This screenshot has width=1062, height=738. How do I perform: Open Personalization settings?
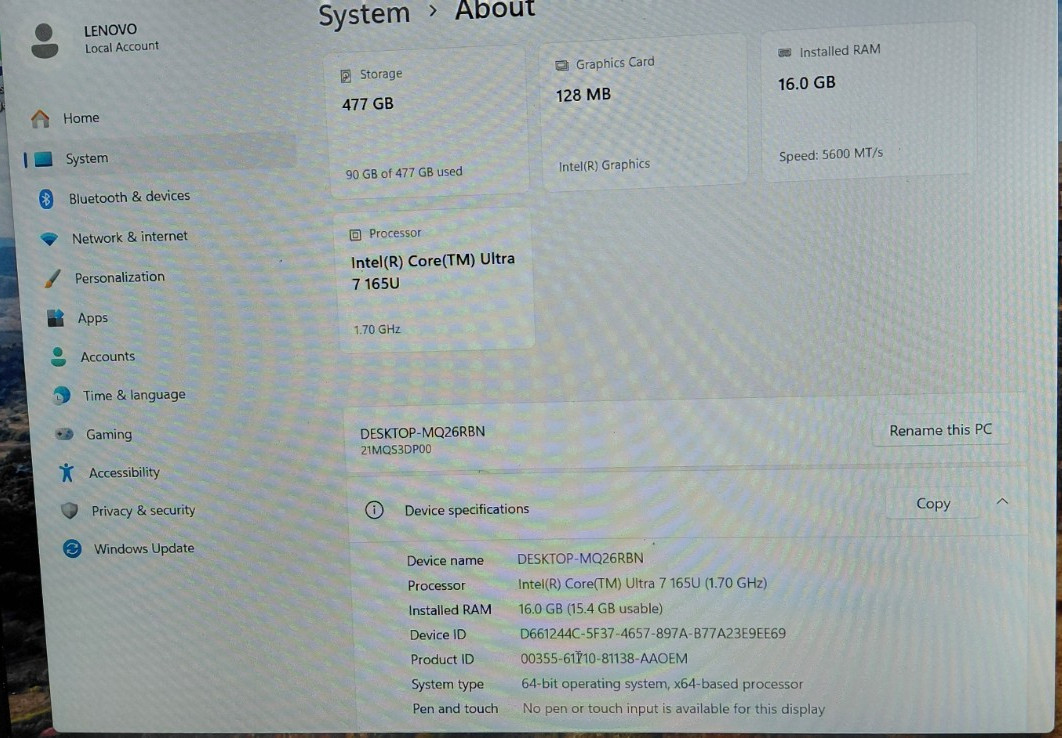(x=120, y=277)
